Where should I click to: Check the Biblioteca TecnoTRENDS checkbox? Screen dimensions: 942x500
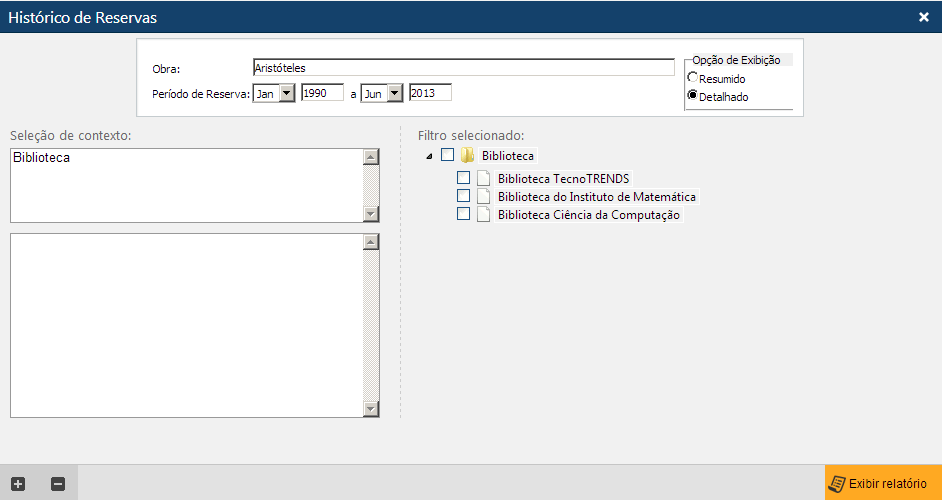(463, 178)
